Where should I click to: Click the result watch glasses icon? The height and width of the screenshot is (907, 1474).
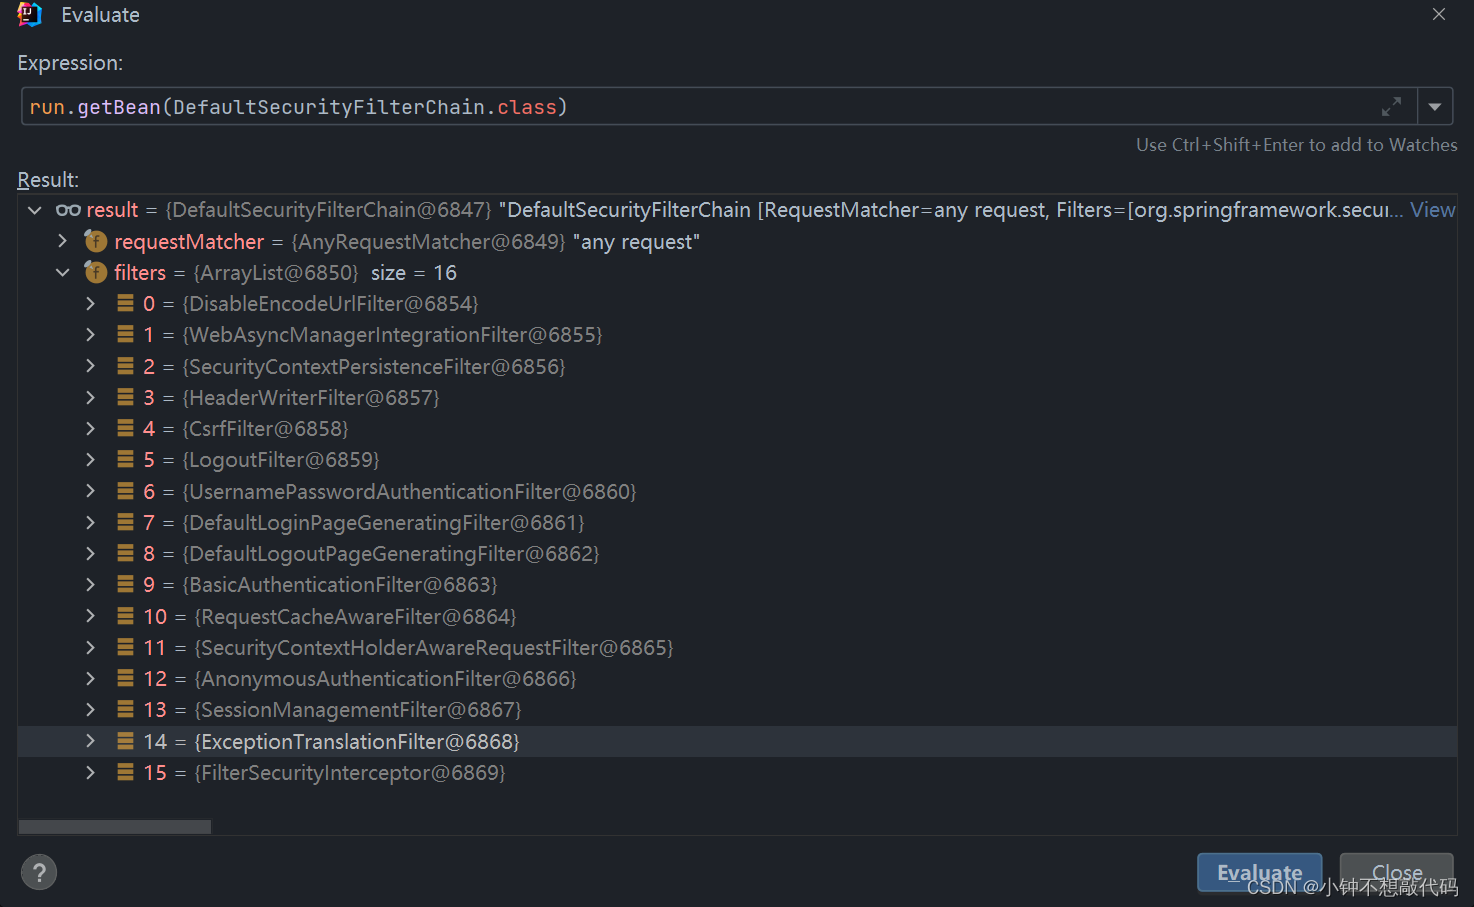point(68,210)
